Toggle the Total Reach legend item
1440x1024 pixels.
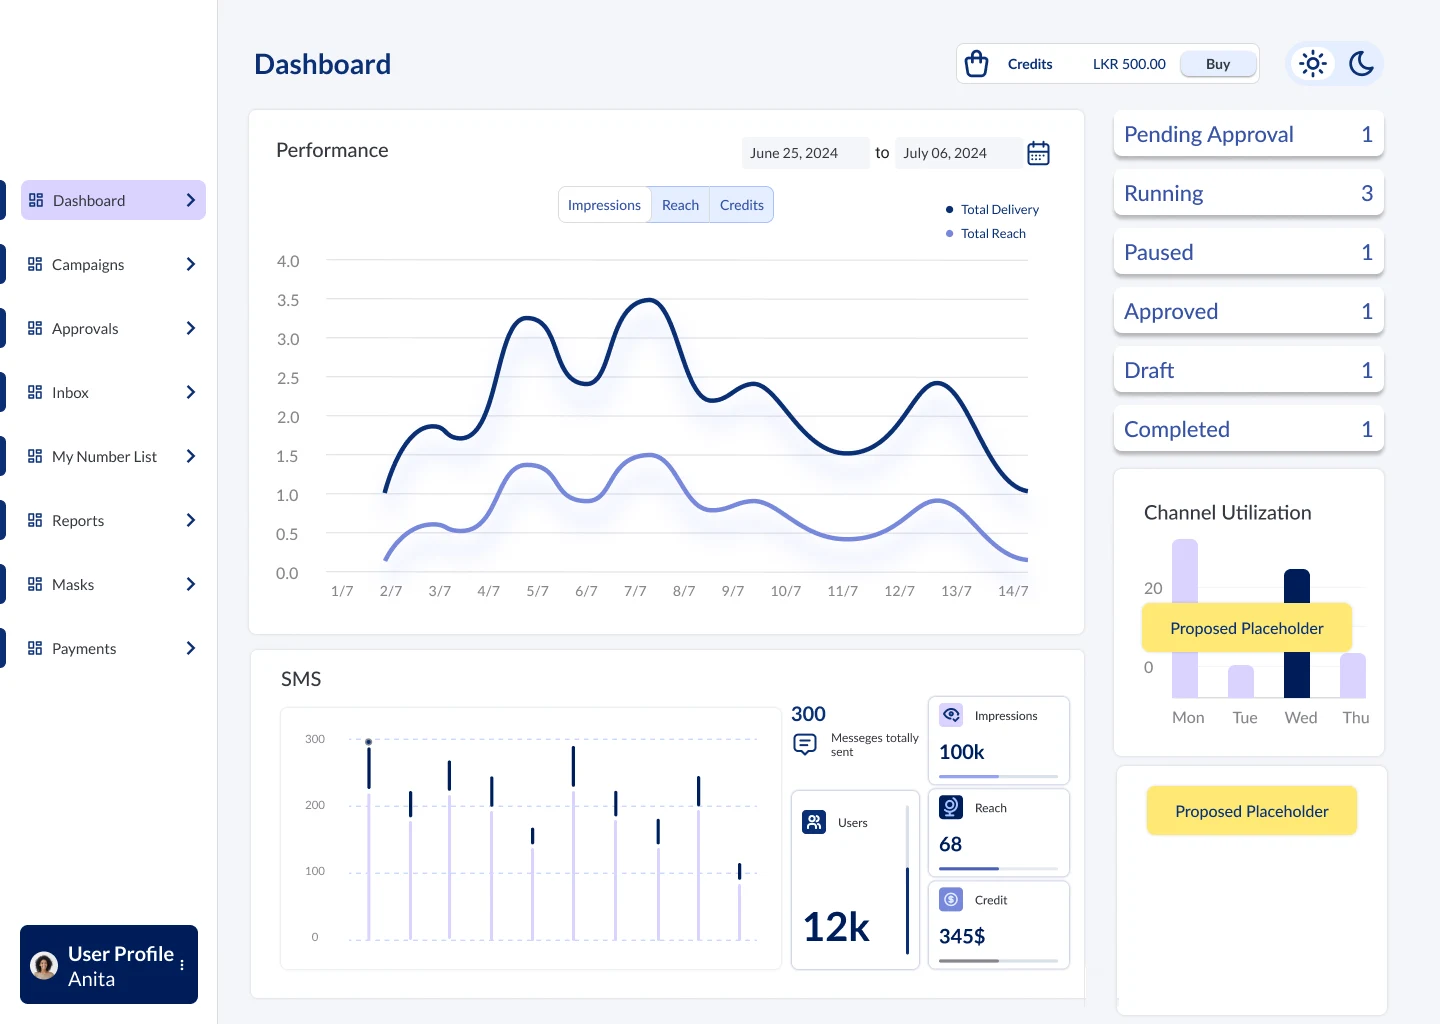986,233
